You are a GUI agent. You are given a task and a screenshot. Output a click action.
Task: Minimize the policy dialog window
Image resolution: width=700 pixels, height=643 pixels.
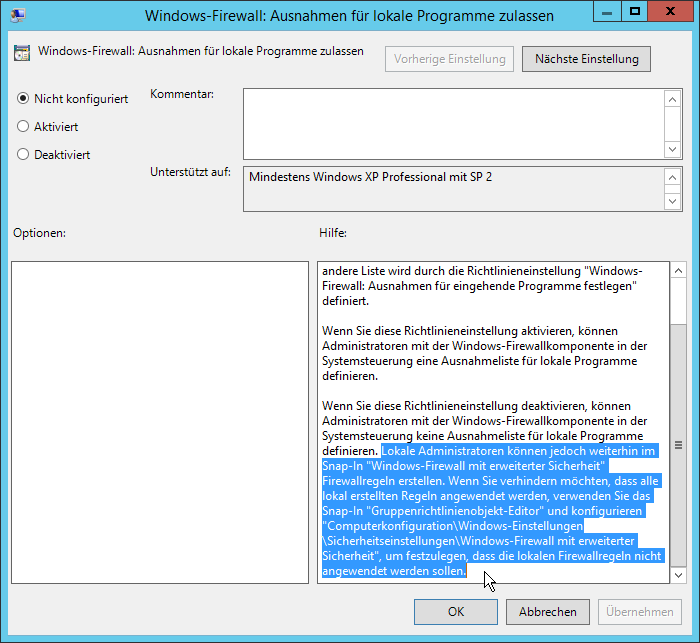click(607, 12)
